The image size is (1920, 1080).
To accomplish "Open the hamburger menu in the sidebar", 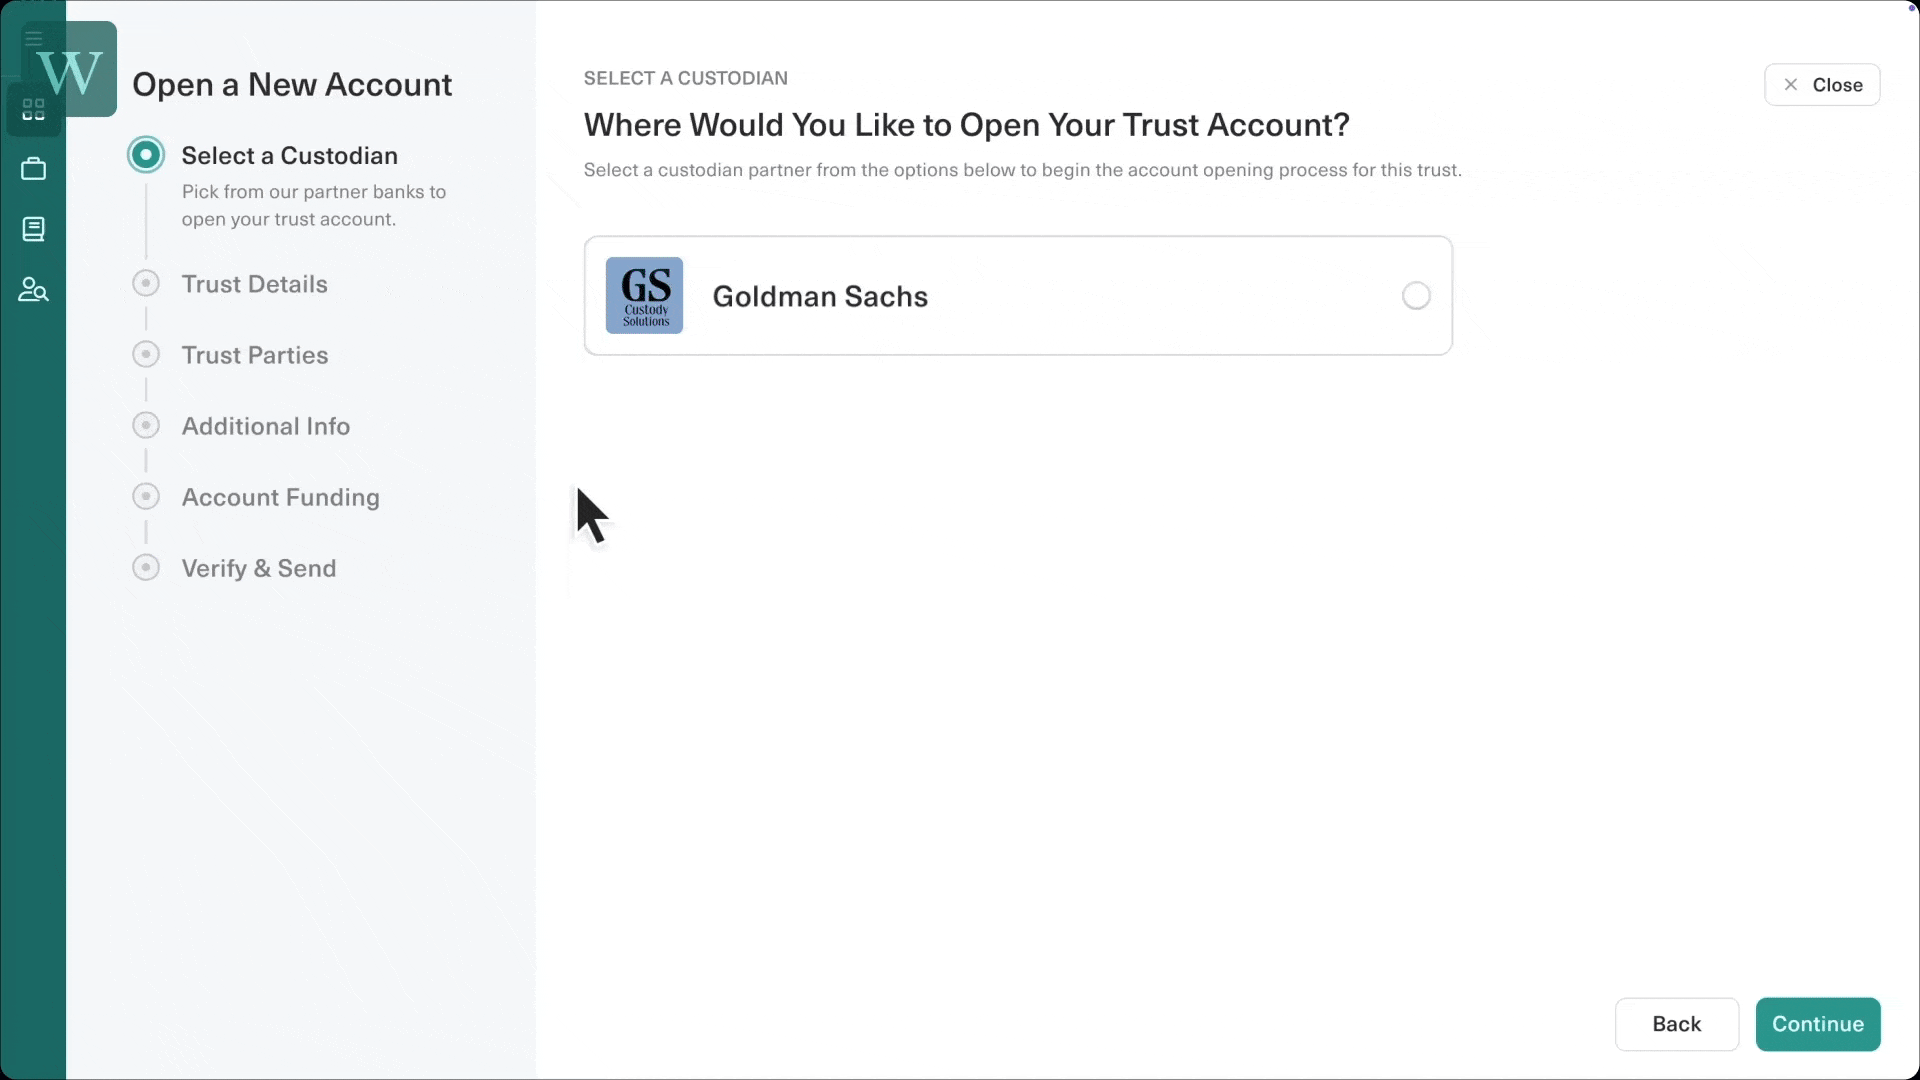I will 33,39.
